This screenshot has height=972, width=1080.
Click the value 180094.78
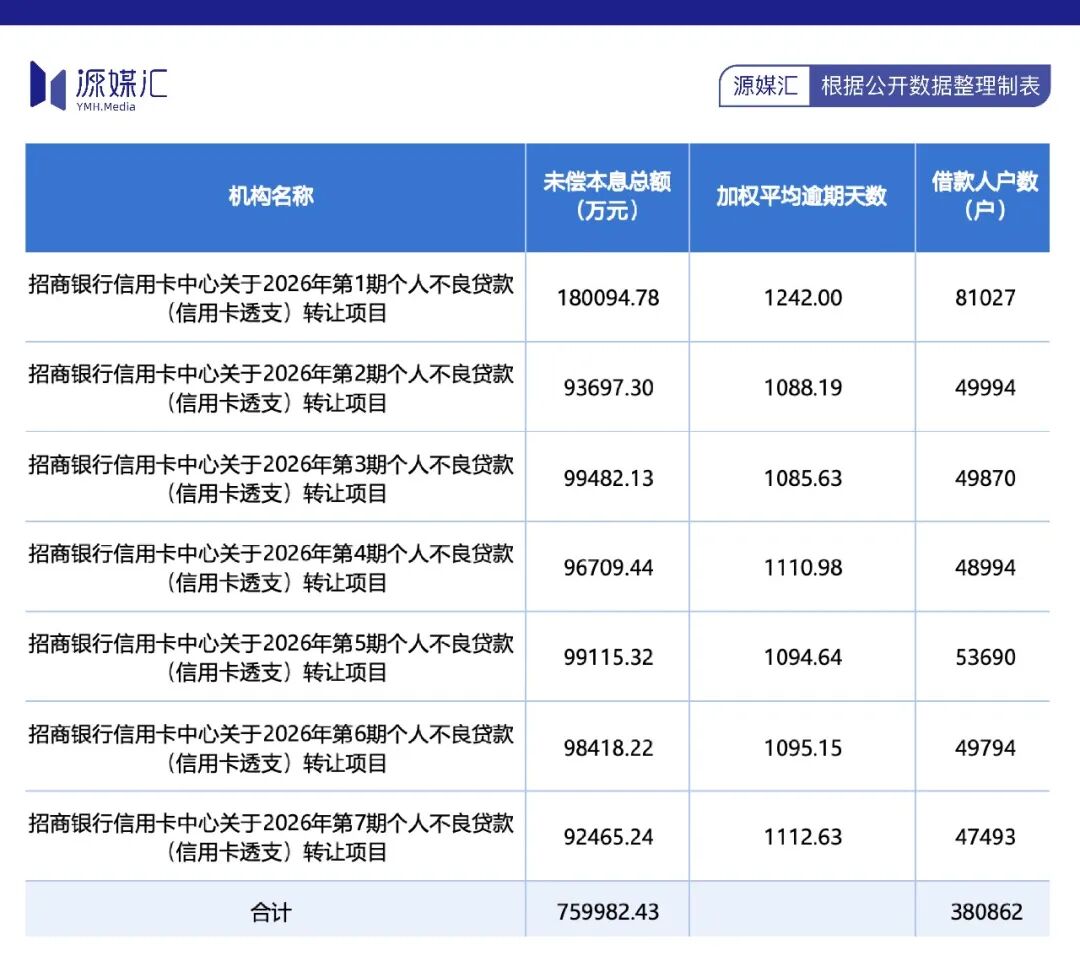point(608,298)
